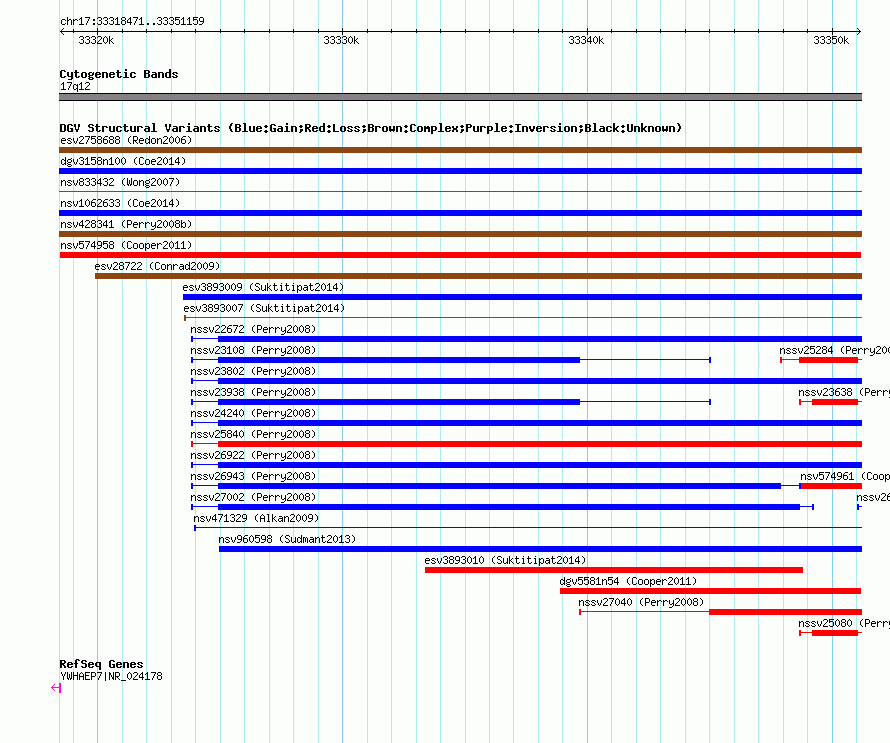Click the nssv25284 red loss feature
890x743 pixels.
pyautogui.click(x=821, y=360)
